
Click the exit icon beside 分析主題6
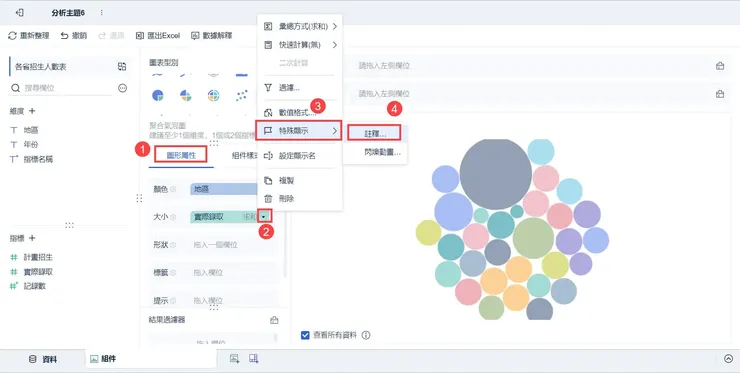[19, 13]
